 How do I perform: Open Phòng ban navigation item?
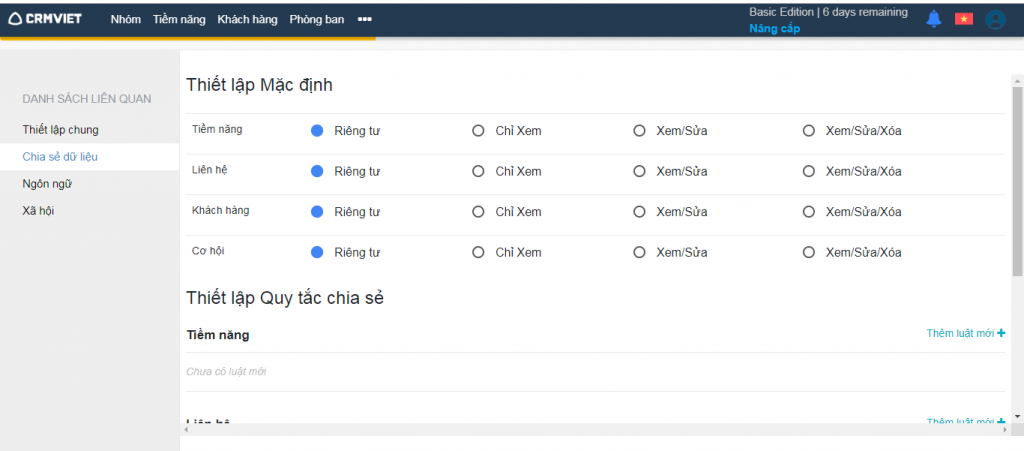click(x=316, y=19)
